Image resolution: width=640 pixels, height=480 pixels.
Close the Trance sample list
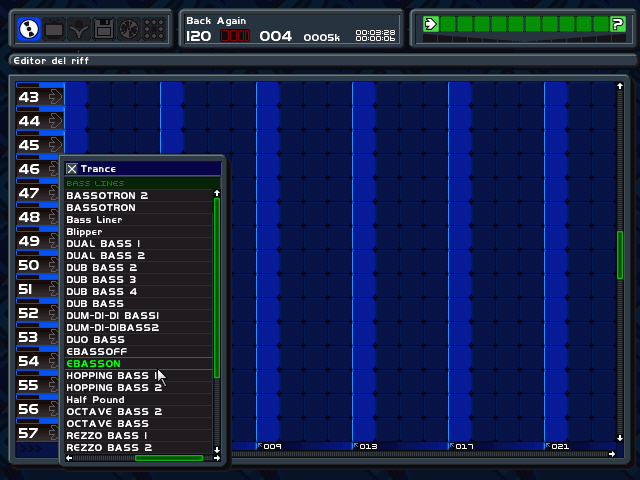point(72,169)
